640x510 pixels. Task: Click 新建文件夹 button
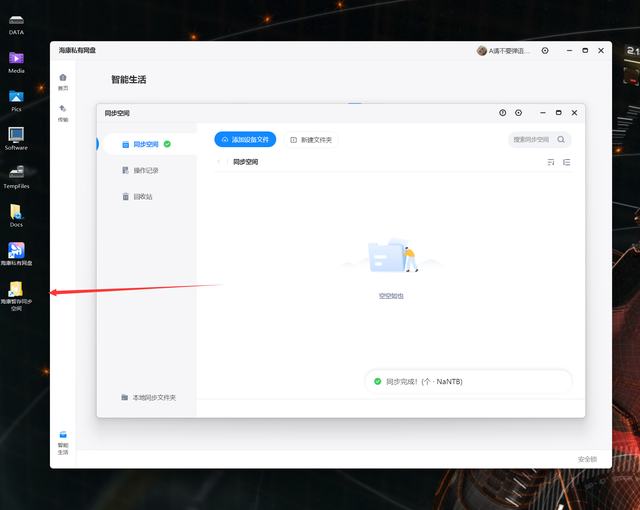tap(311, 140)
